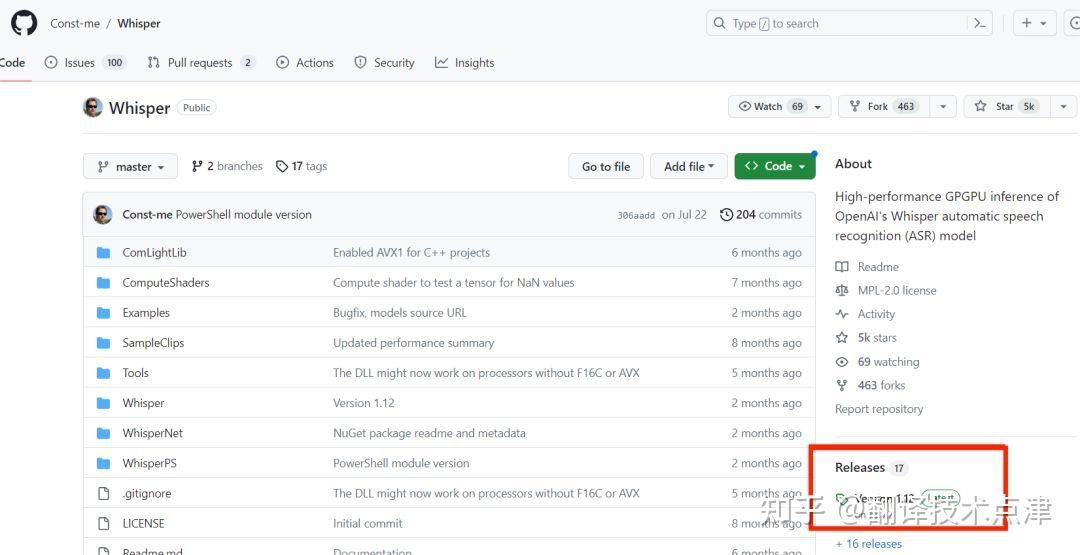The image size is (1080, 555).
Task: Open the create new plus dropdown
Action: click(1034, 23)
